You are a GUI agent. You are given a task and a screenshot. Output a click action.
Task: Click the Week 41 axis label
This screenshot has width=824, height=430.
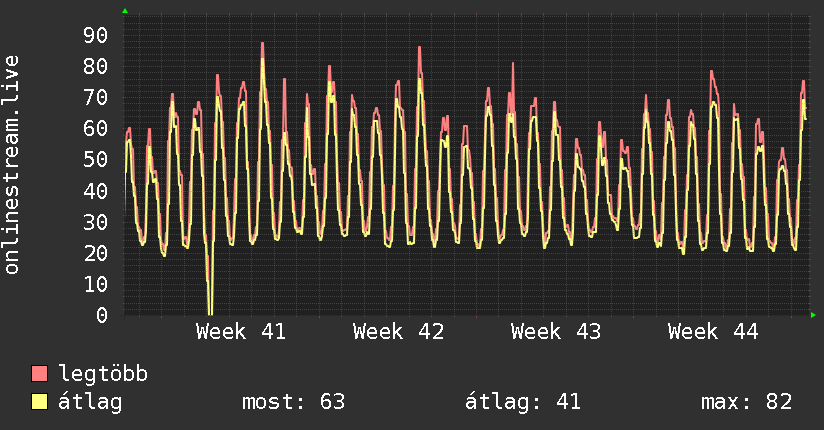point(241,332)
